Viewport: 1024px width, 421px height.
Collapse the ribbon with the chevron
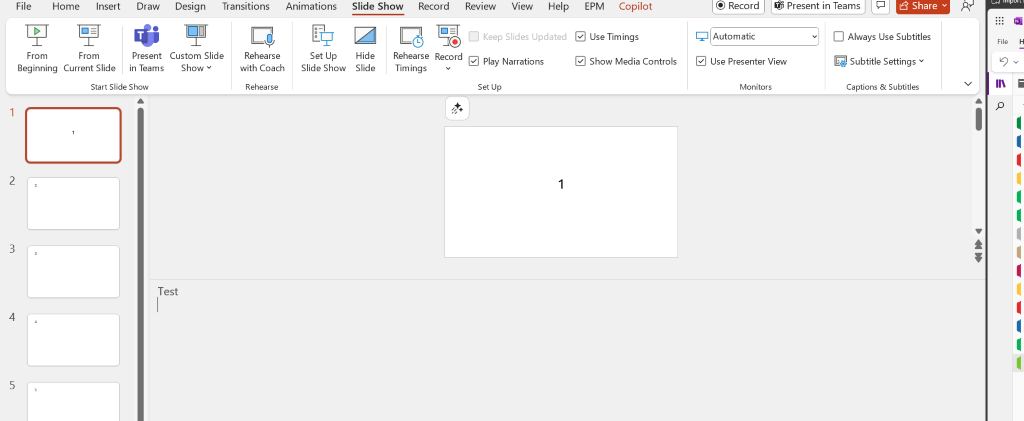tap(968, 84)
